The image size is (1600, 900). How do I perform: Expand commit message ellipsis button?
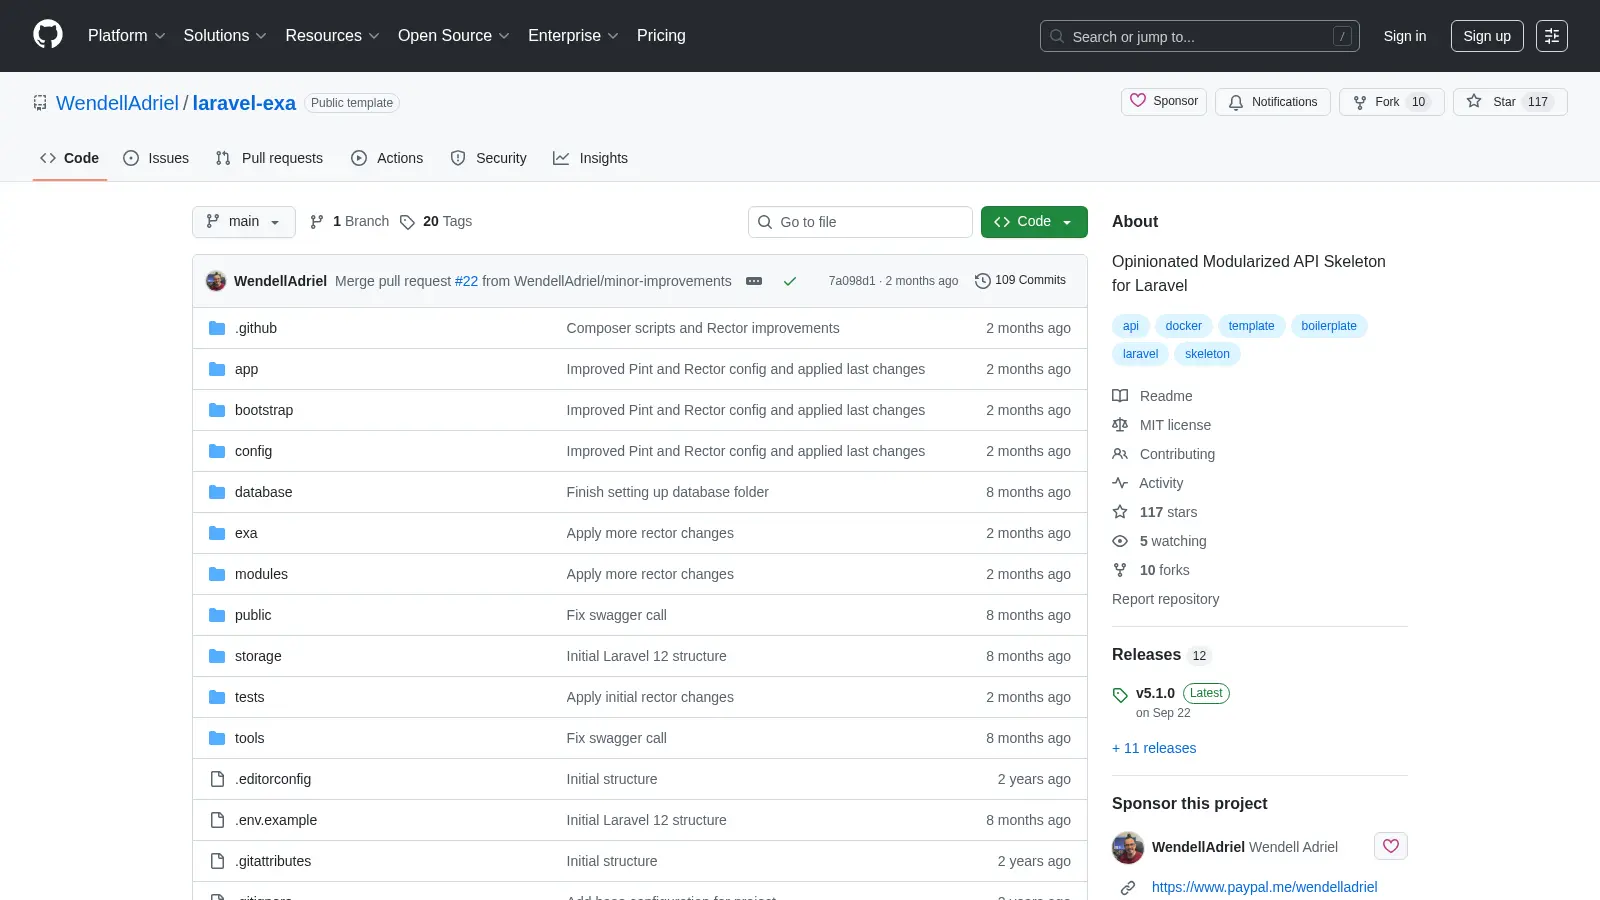click(x=754, y=281)
